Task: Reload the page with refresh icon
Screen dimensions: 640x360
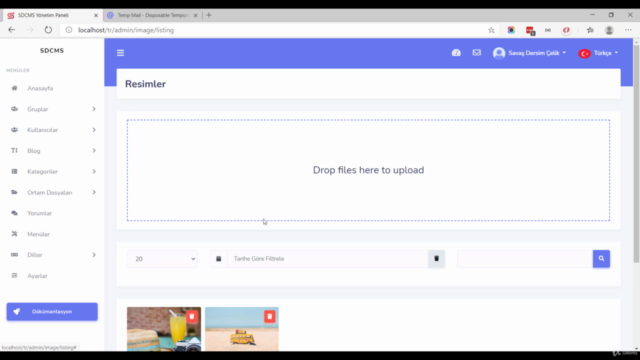Action: (x=48, y=30)
